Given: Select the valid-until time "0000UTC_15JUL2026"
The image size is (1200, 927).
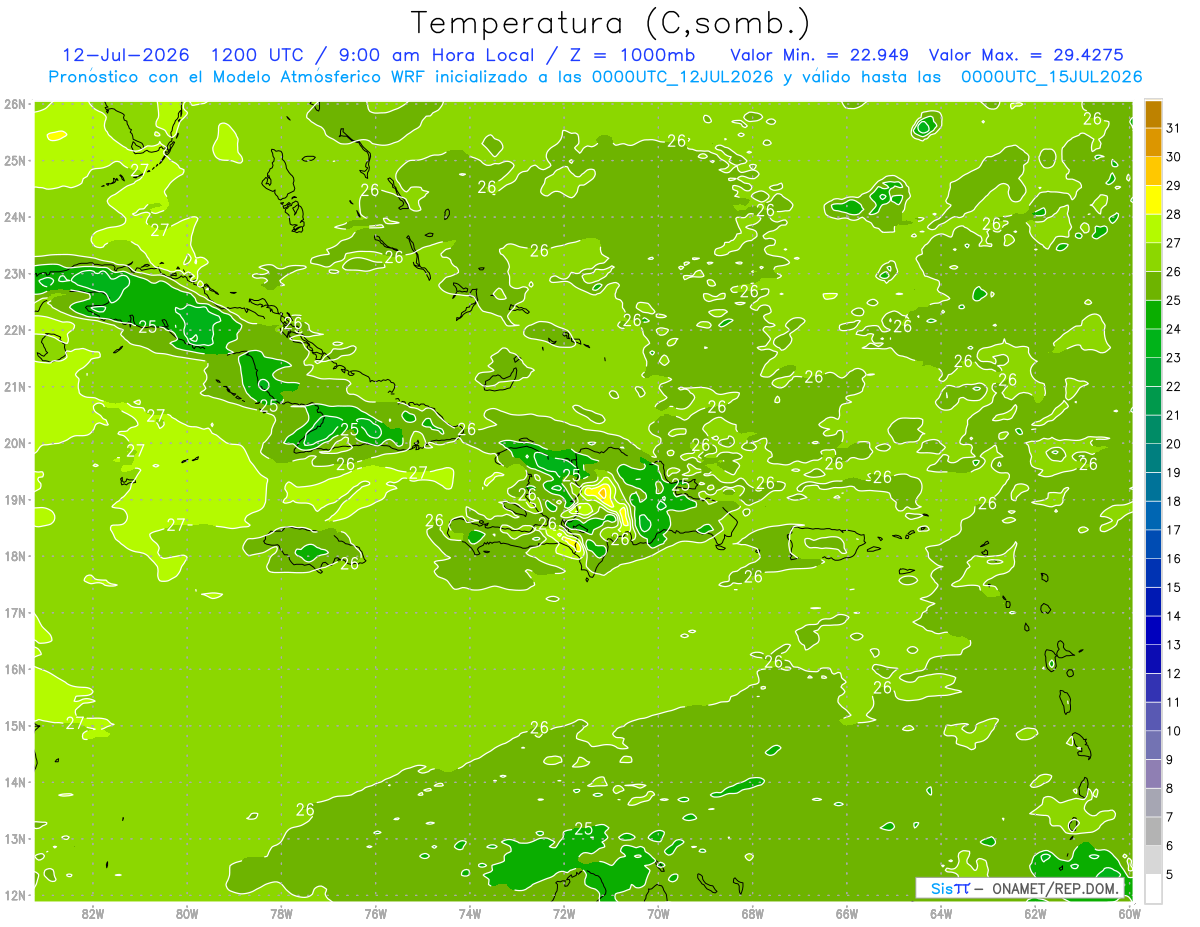Looking at the screenshot, I should click(1051, 77).
